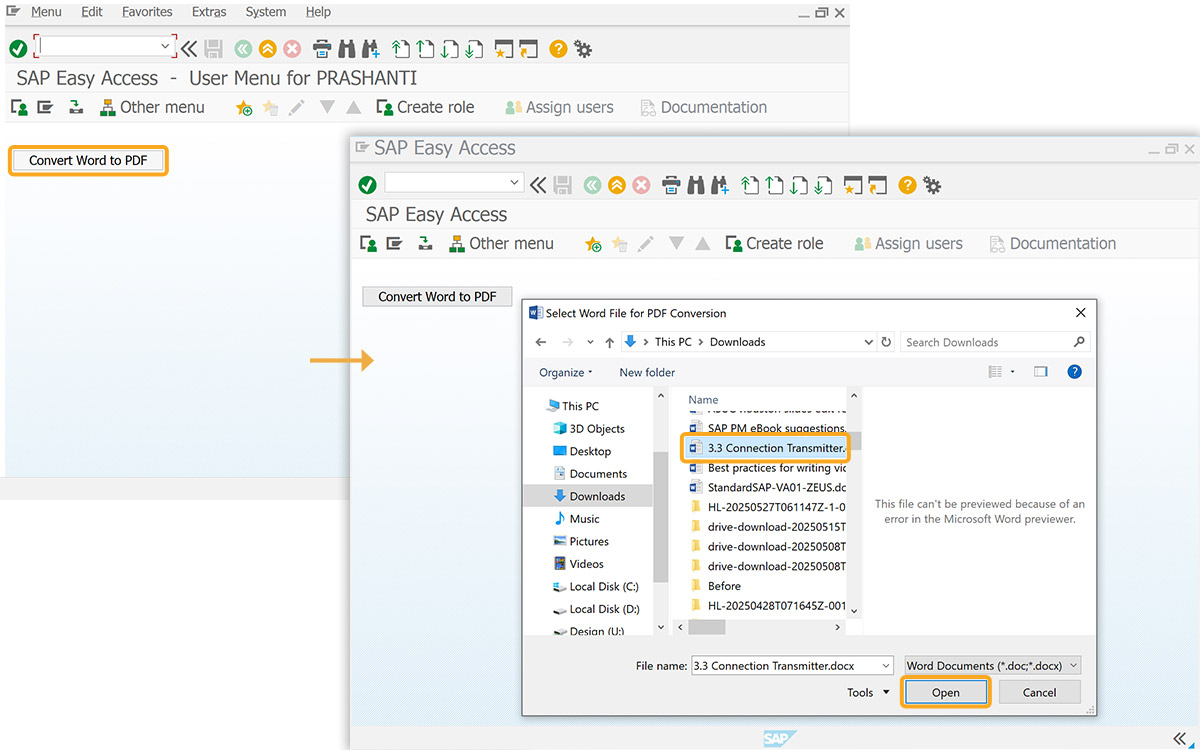
Task: Click Create role in front SAP window
Action: click(774, 243)
